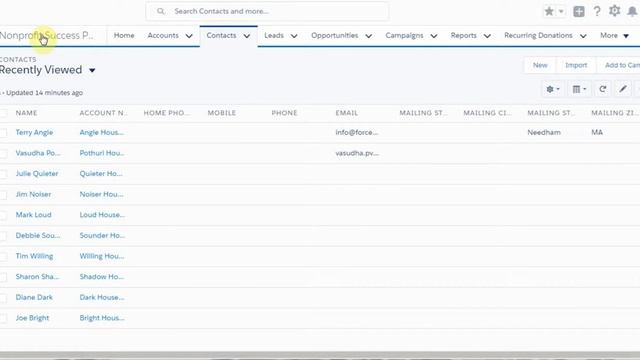The image size is (640, 360).
Task: Sort by the Mobile column header
Action: 222,113
